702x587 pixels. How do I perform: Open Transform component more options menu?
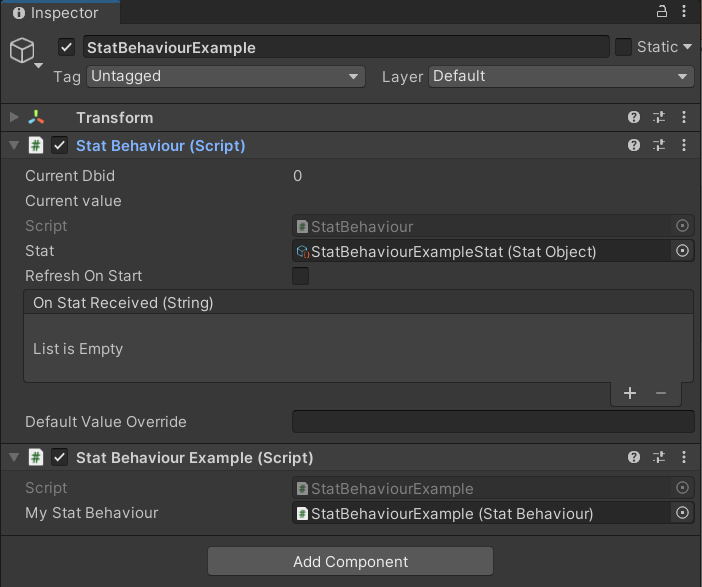pos(684,117)
